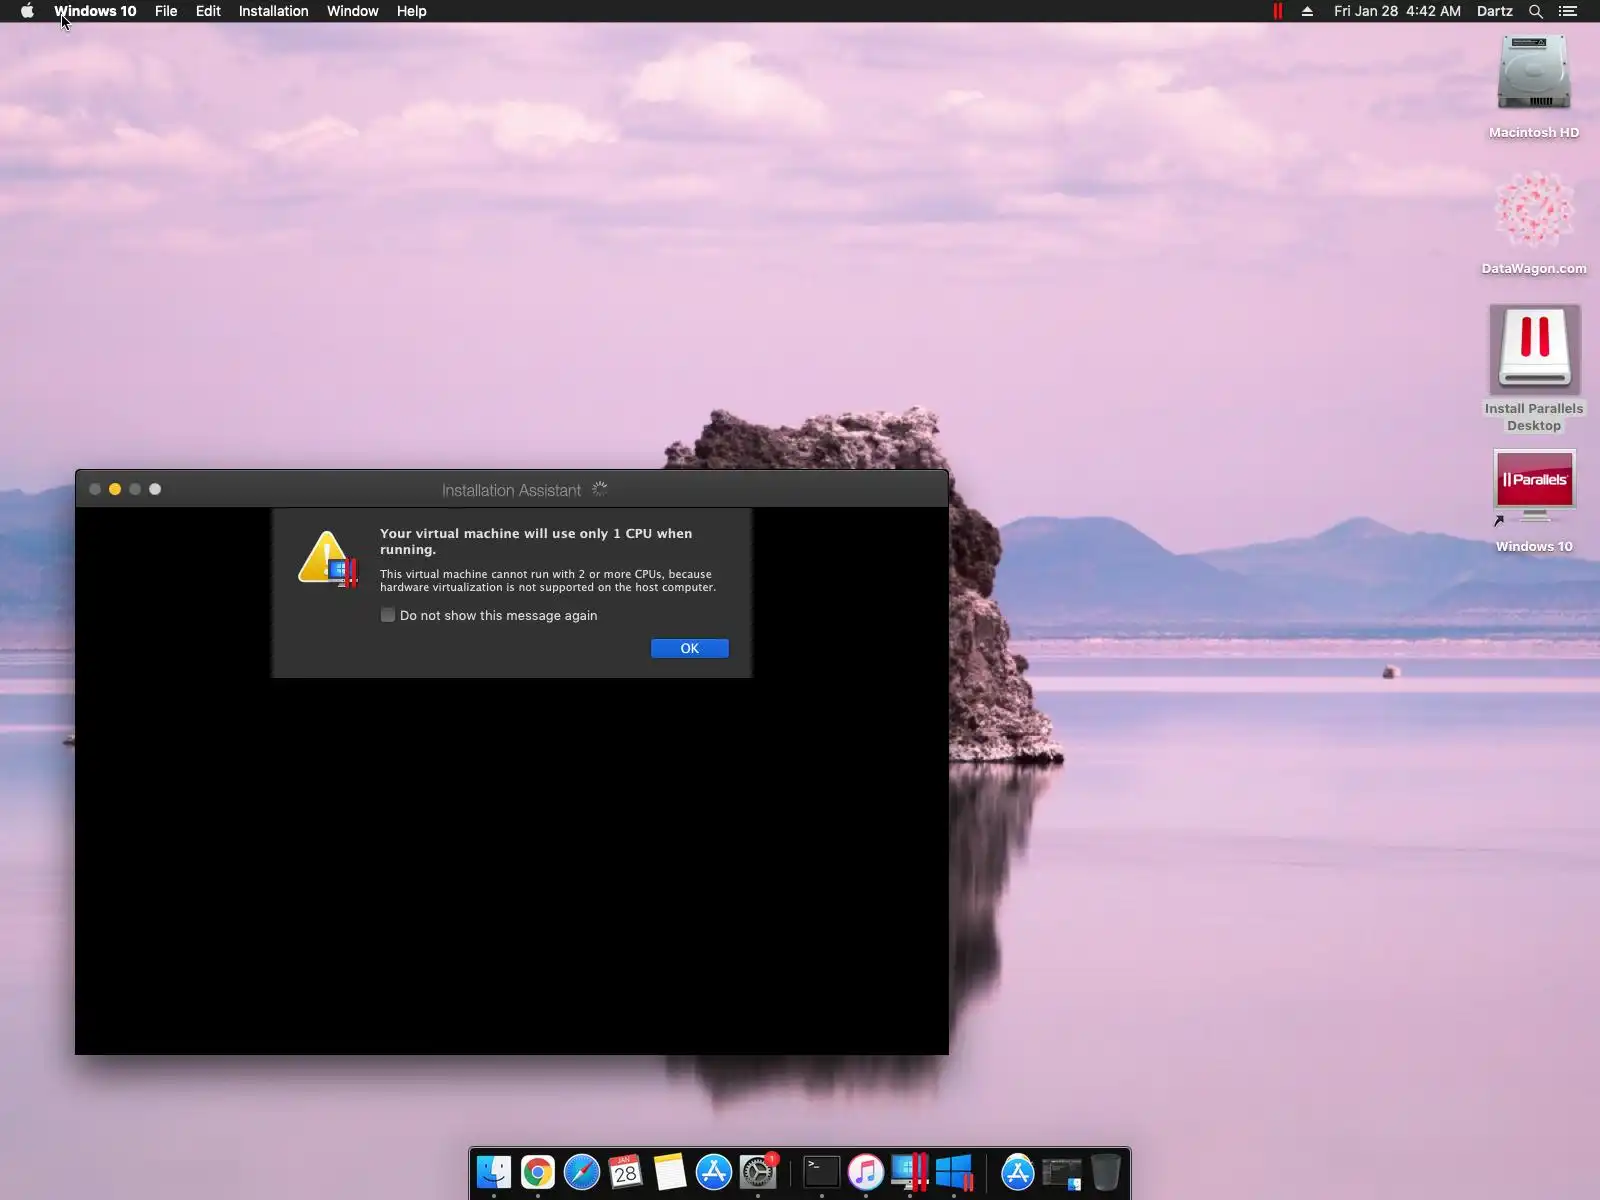Open the Notes app in the Dock

[x=670, y=1172]
